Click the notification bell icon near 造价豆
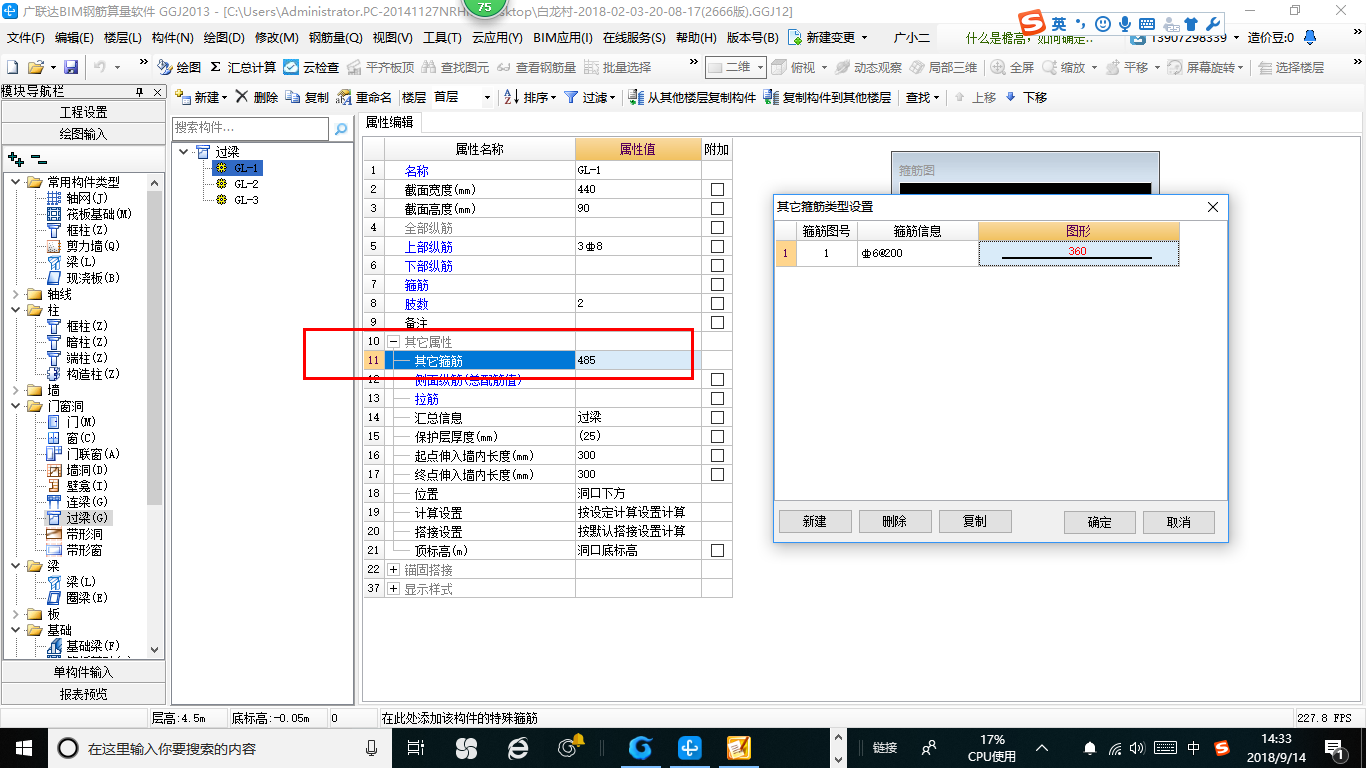Screen dimensions: 1366x768 click(x=1310, y=38)
